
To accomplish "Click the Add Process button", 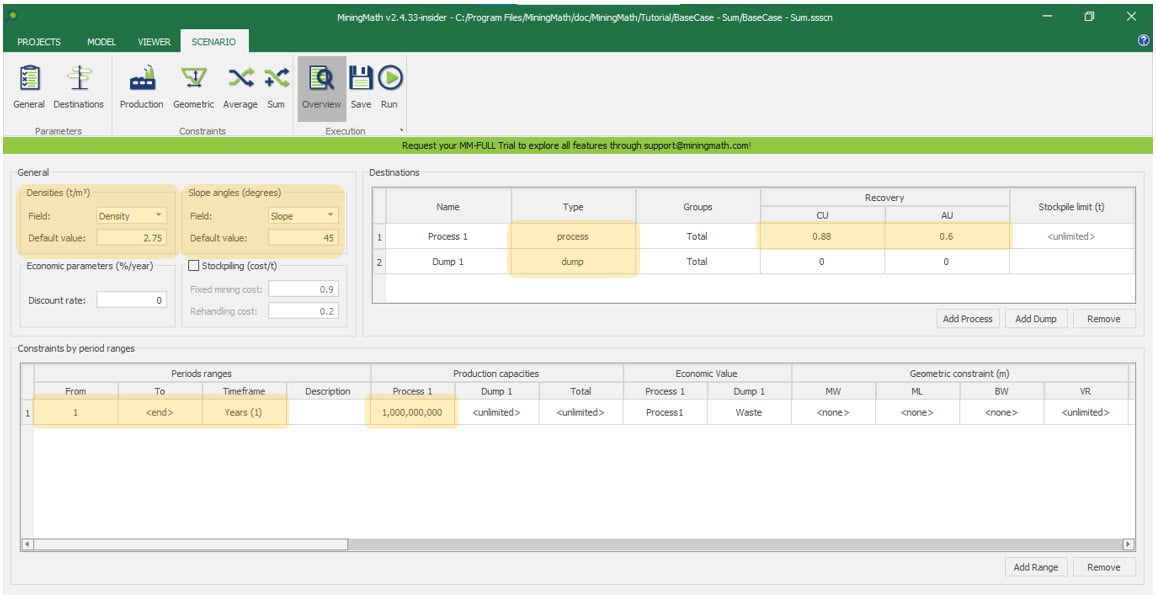I will click(967, 319).
